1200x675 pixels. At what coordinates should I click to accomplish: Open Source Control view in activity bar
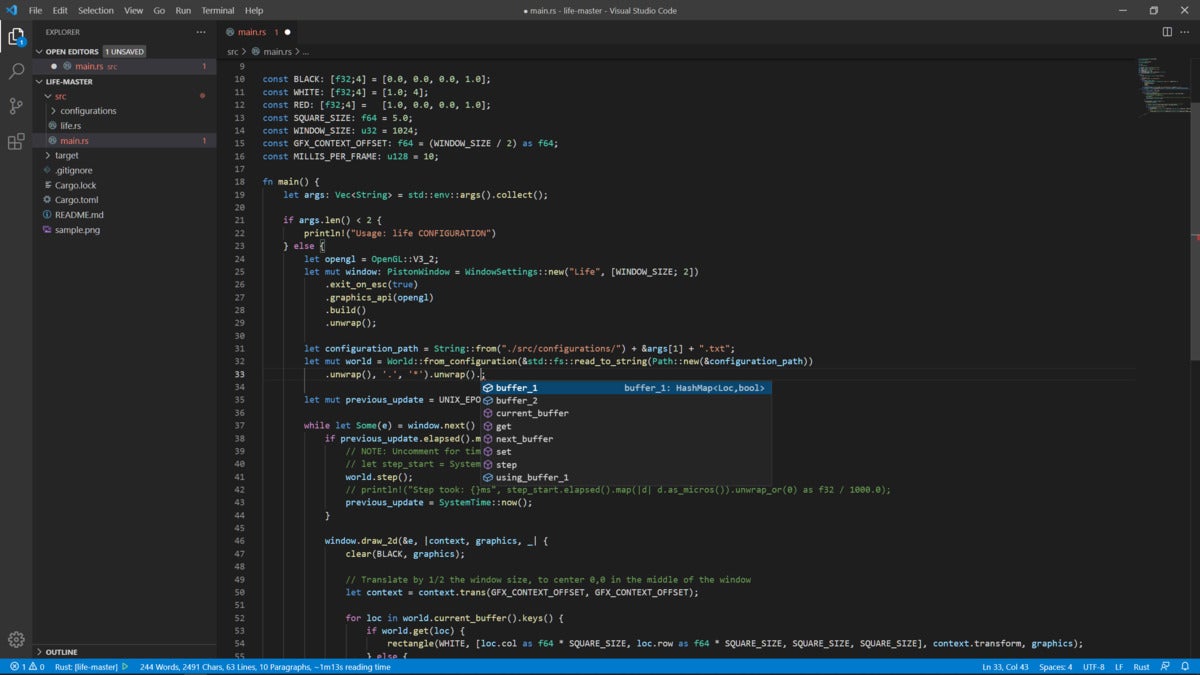[16, 106]
